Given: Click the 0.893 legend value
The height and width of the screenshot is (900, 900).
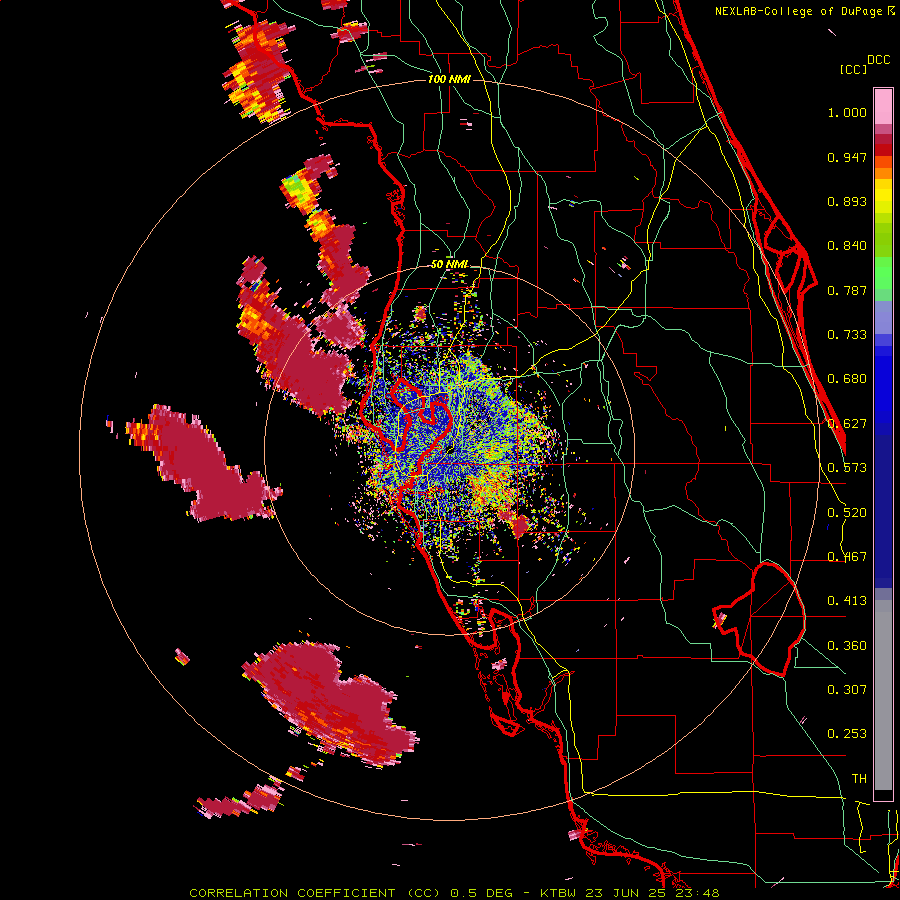Looking at the screenshot, I should pos(847,201).
